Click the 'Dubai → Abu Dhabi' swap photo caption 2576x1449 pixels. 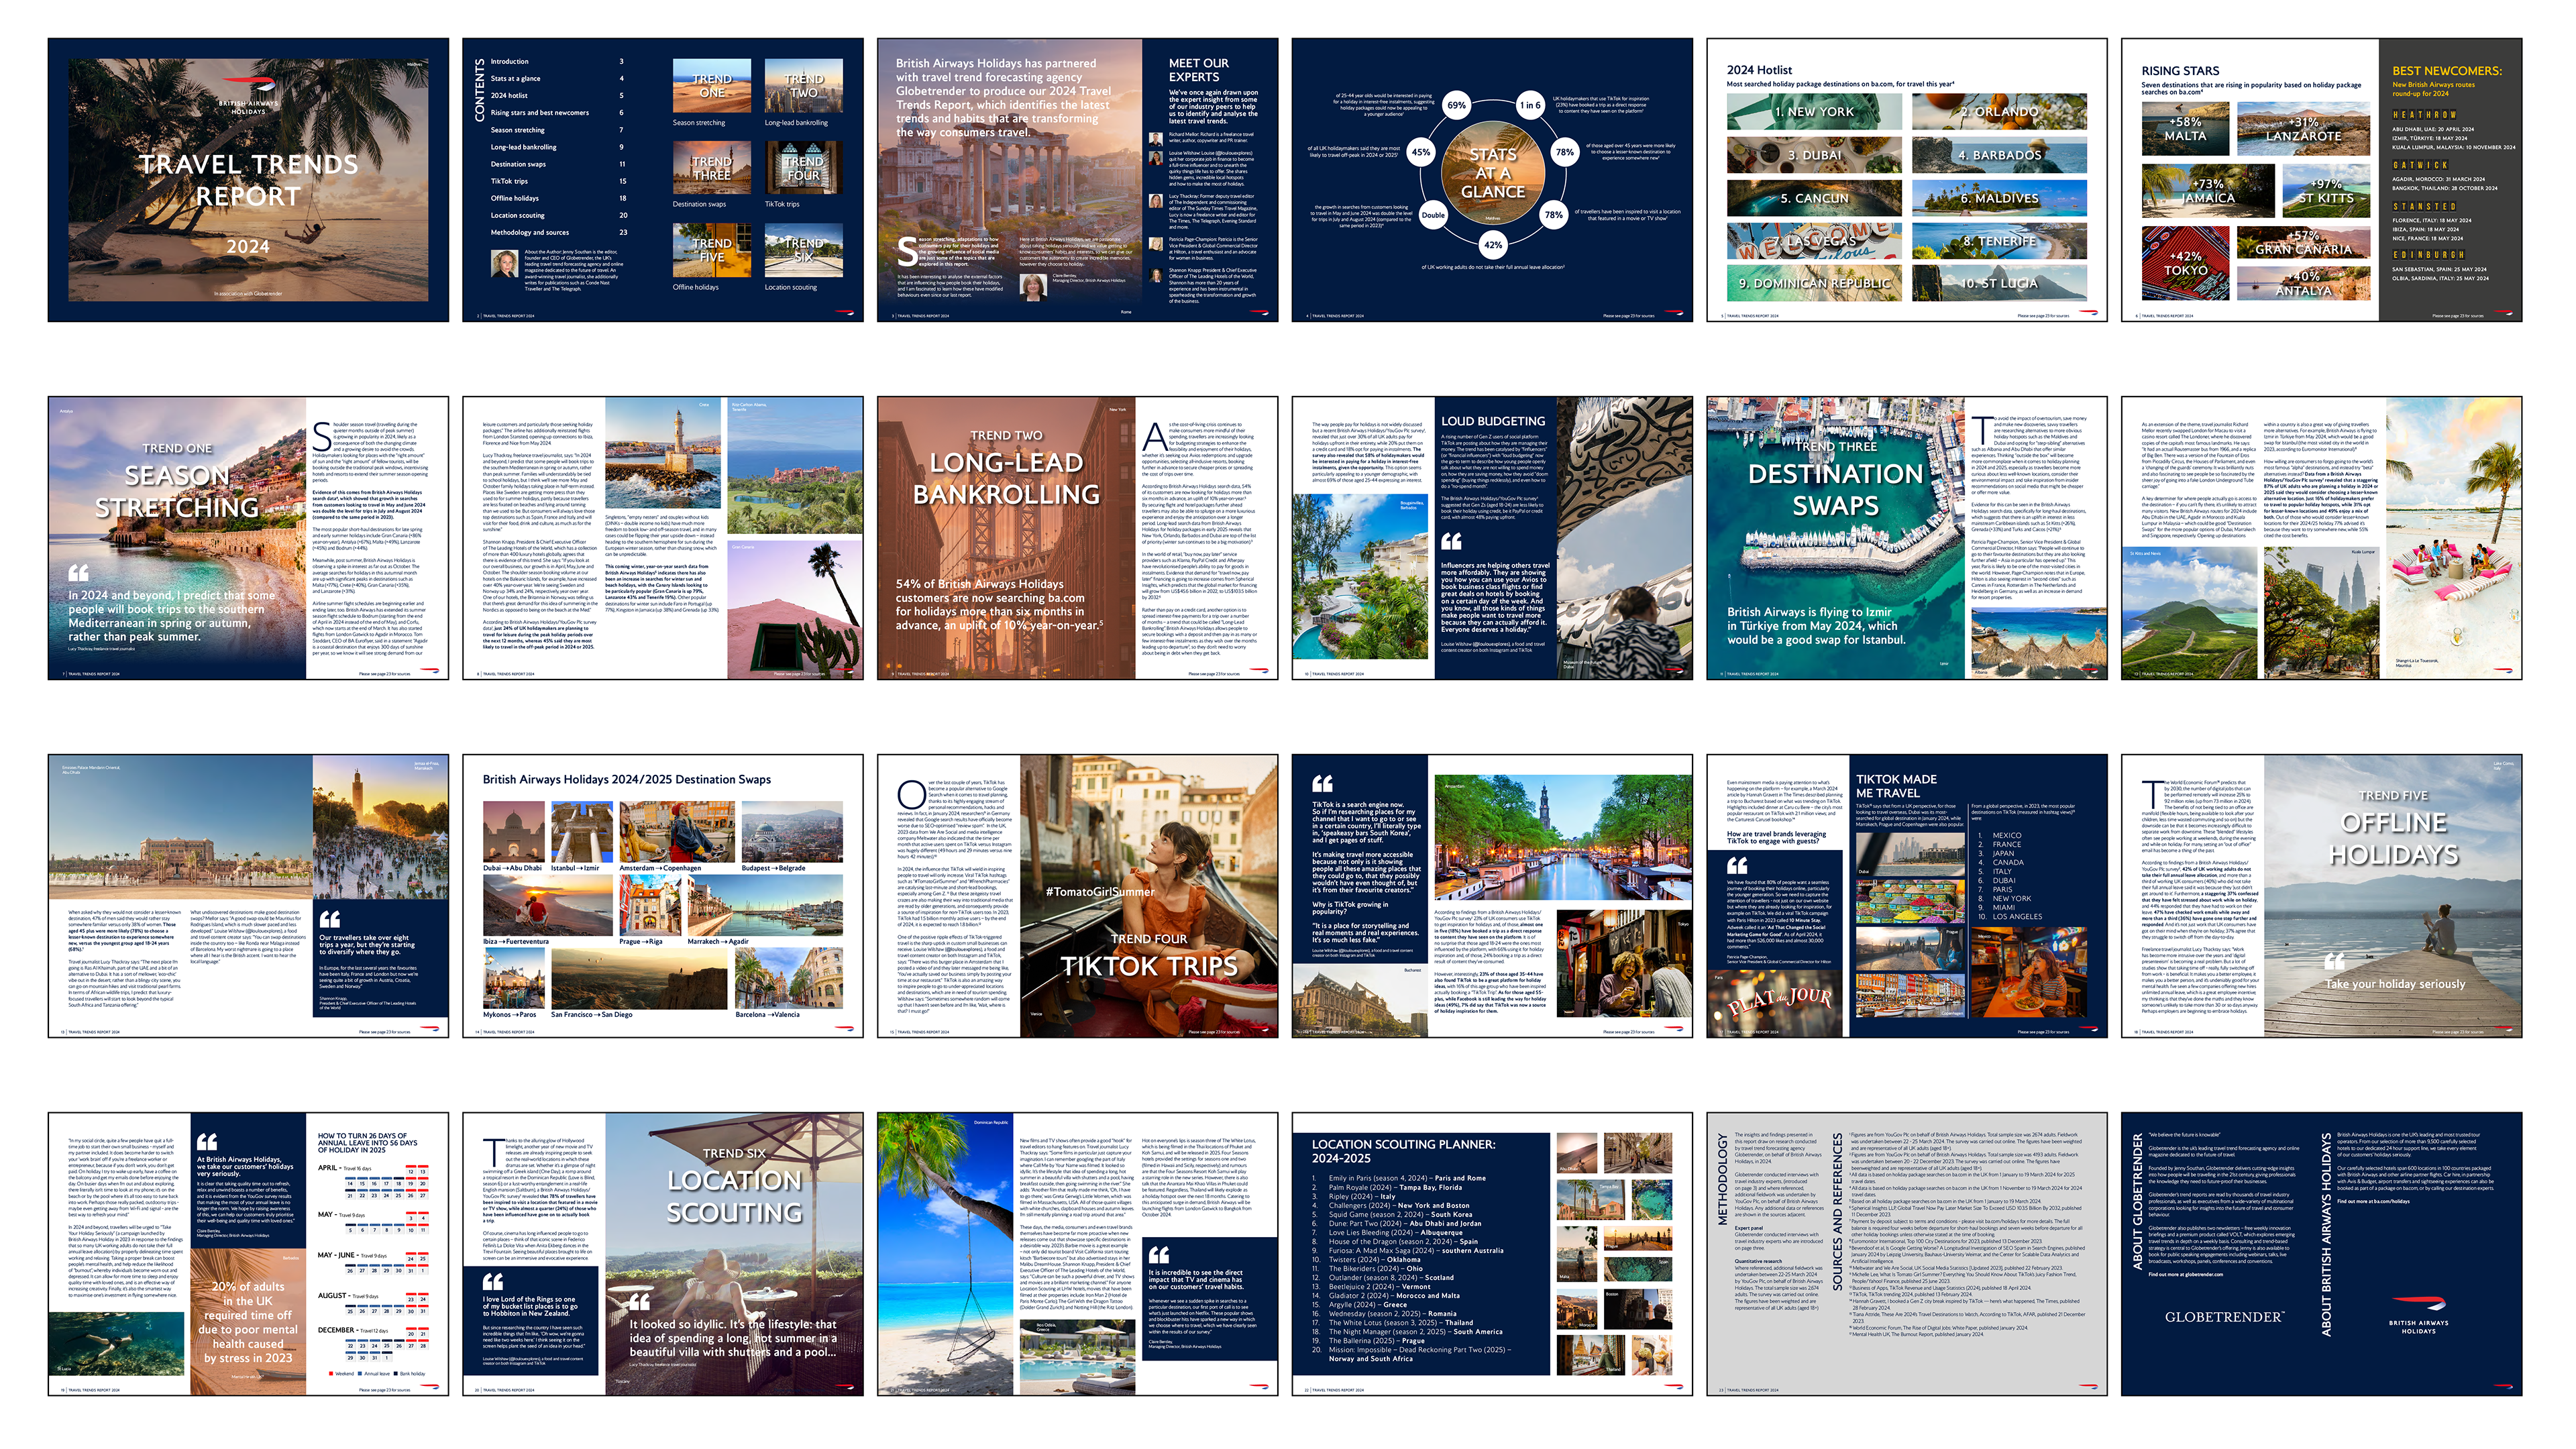tap(513, 868)
